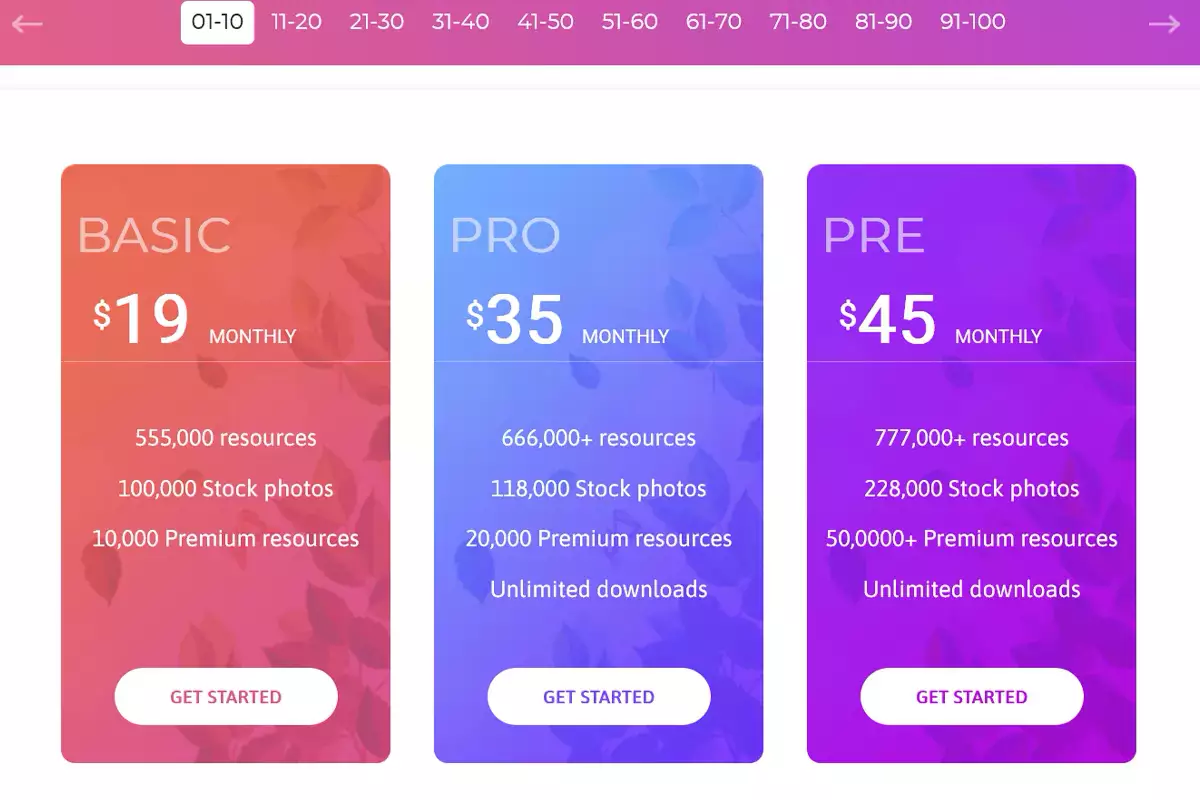Viewport: 1200px width, 800px height.
Task: Click the left arrow icon
Action: click(x=27, y=23)
